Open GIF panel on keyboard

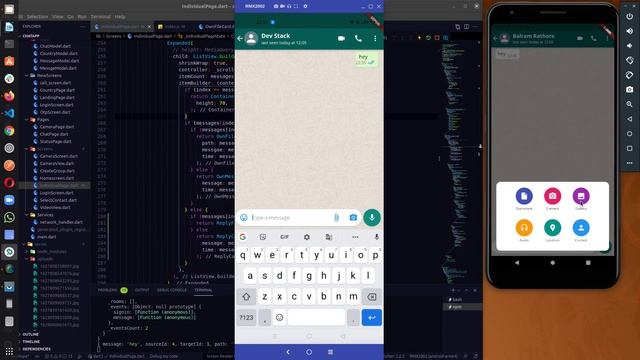click(284, 237)
